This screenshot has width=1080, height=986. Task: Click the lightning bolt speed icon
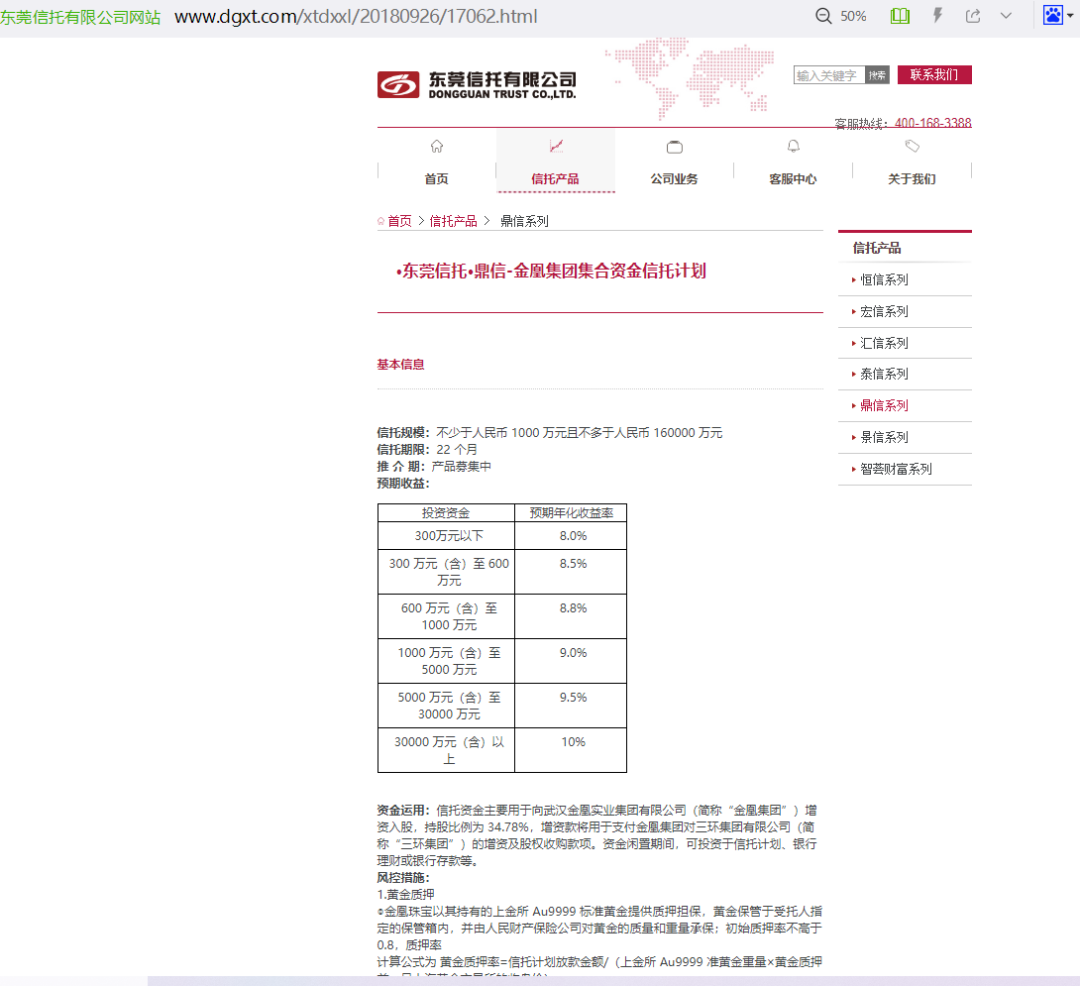click(937, 15)
